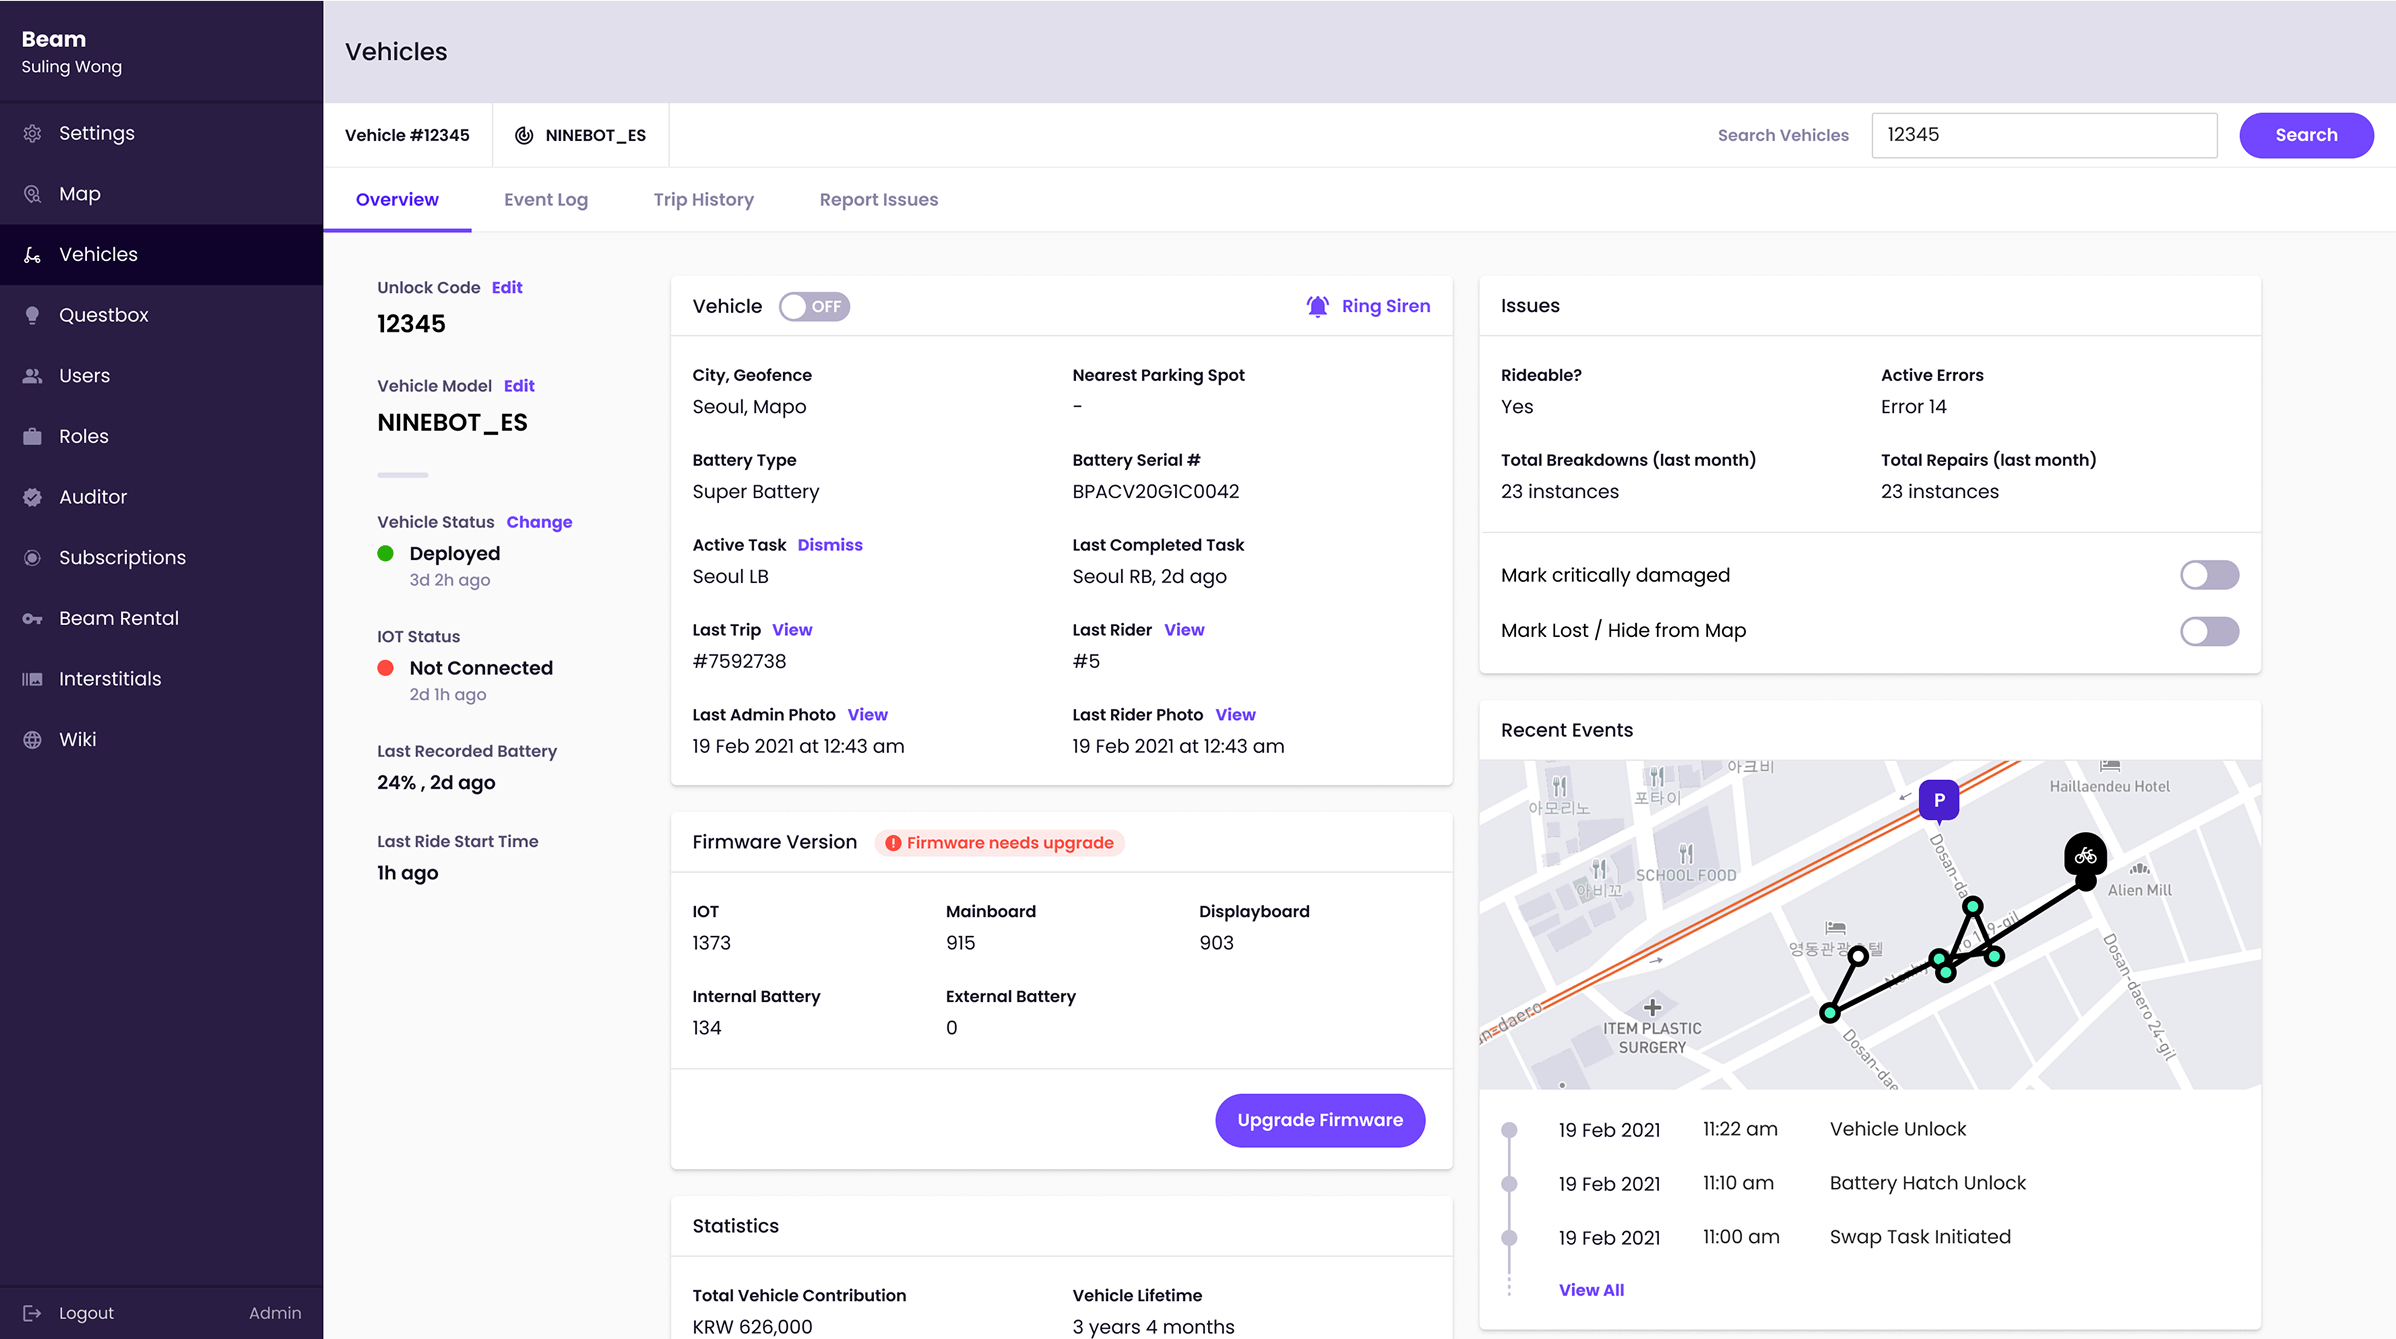
Task: Edit the Vehicle Model
Action: pyautogui.click(x=519, y=386)
